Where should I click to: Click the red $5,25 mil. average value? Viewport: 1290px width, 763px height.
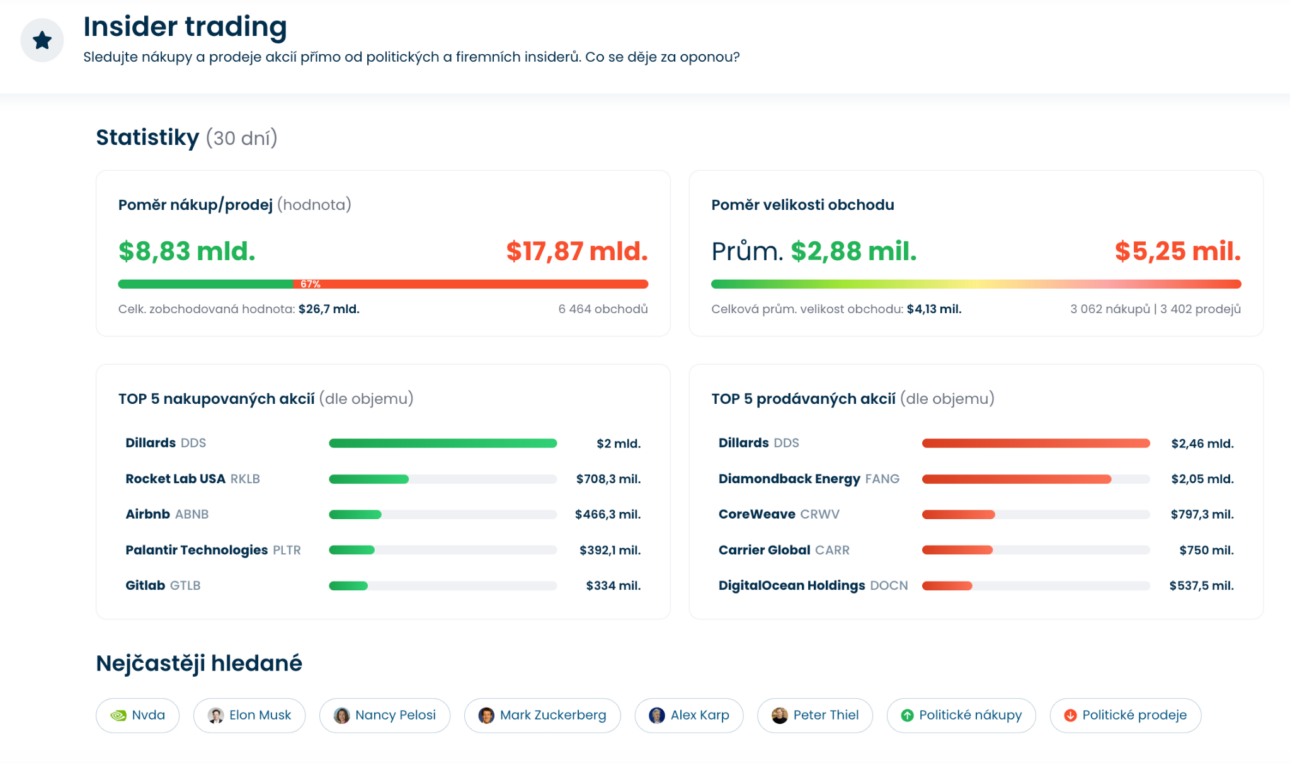tap(1178, 251)
